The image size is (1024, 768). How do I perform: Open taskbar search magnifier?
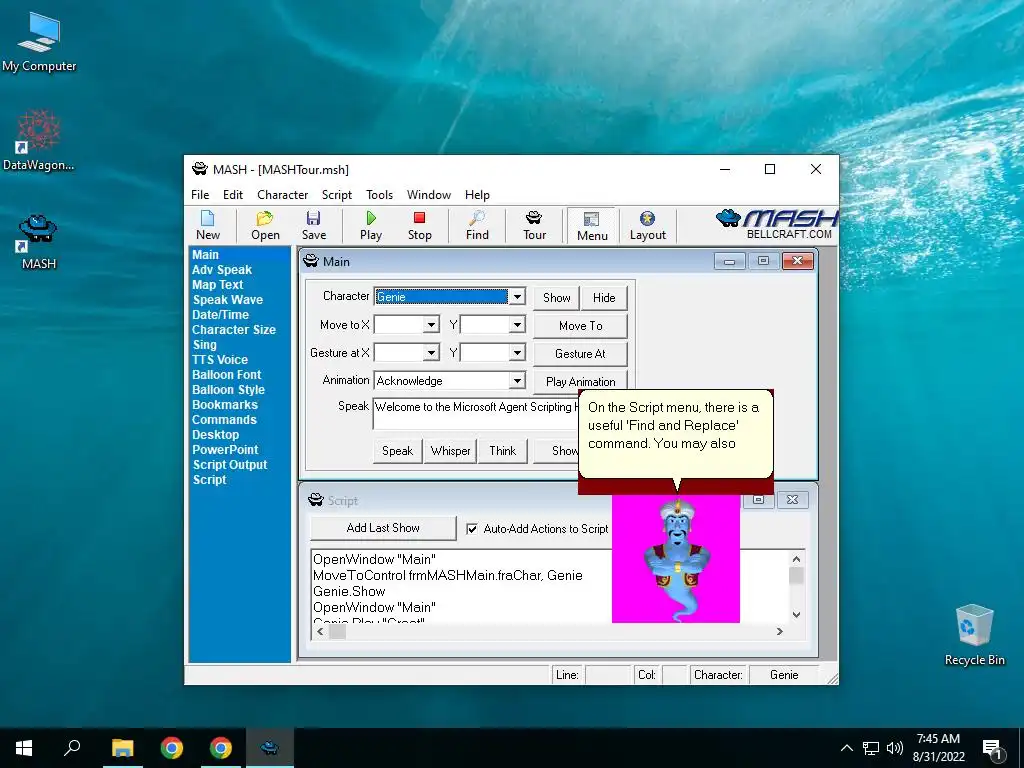pos(72,748)
